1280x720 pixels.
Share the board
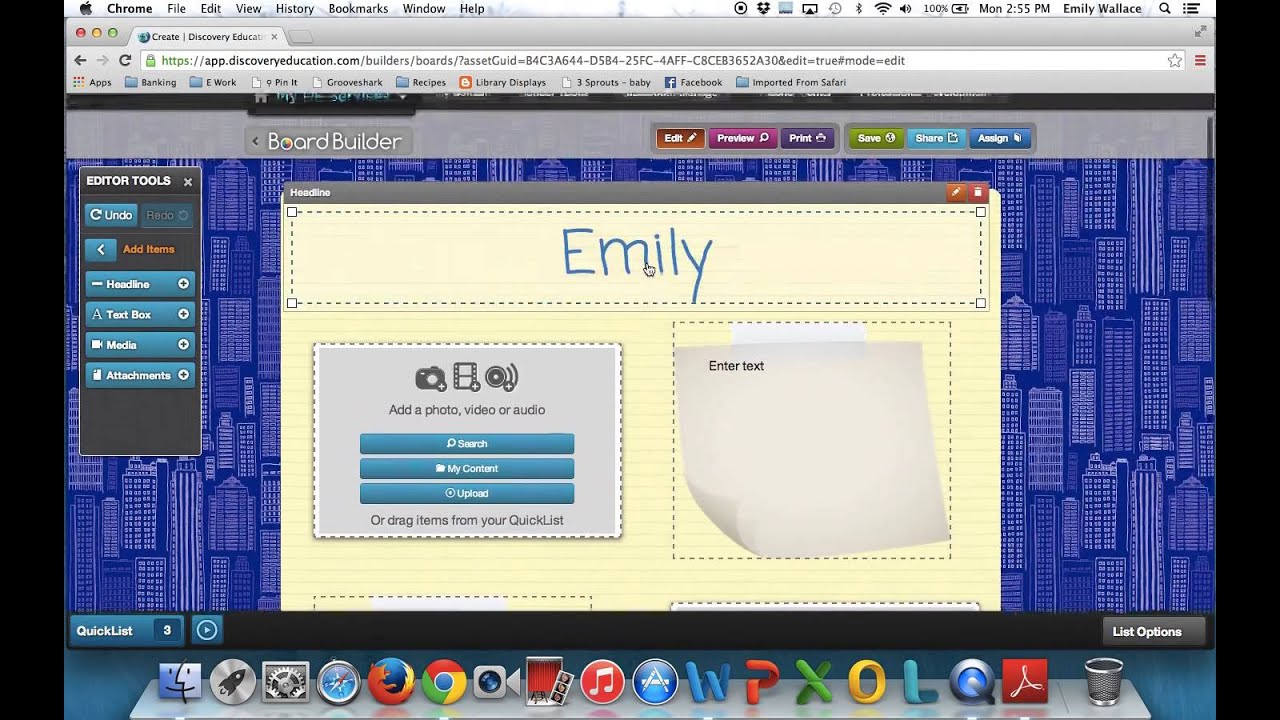point(936,138)
